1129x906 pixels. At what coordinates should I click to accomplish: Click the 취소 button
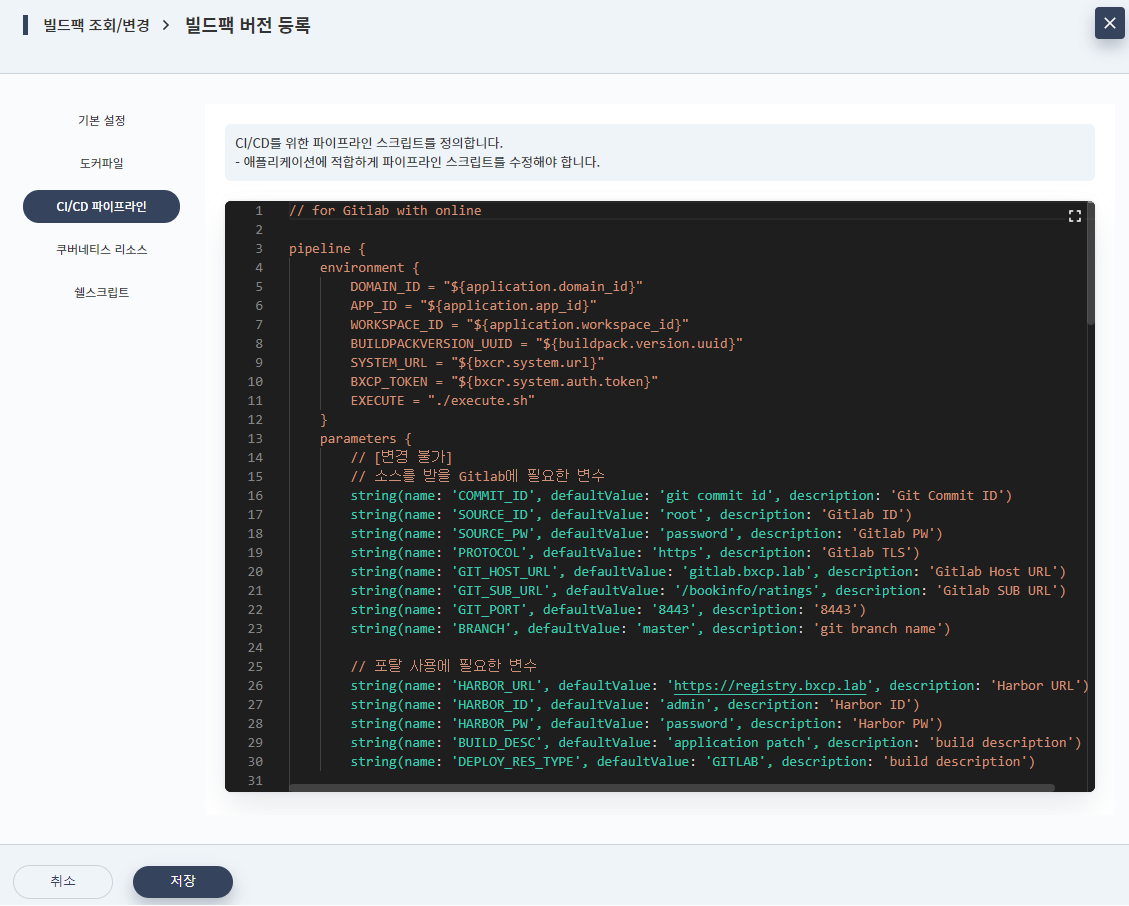click(x=63, y=882)
